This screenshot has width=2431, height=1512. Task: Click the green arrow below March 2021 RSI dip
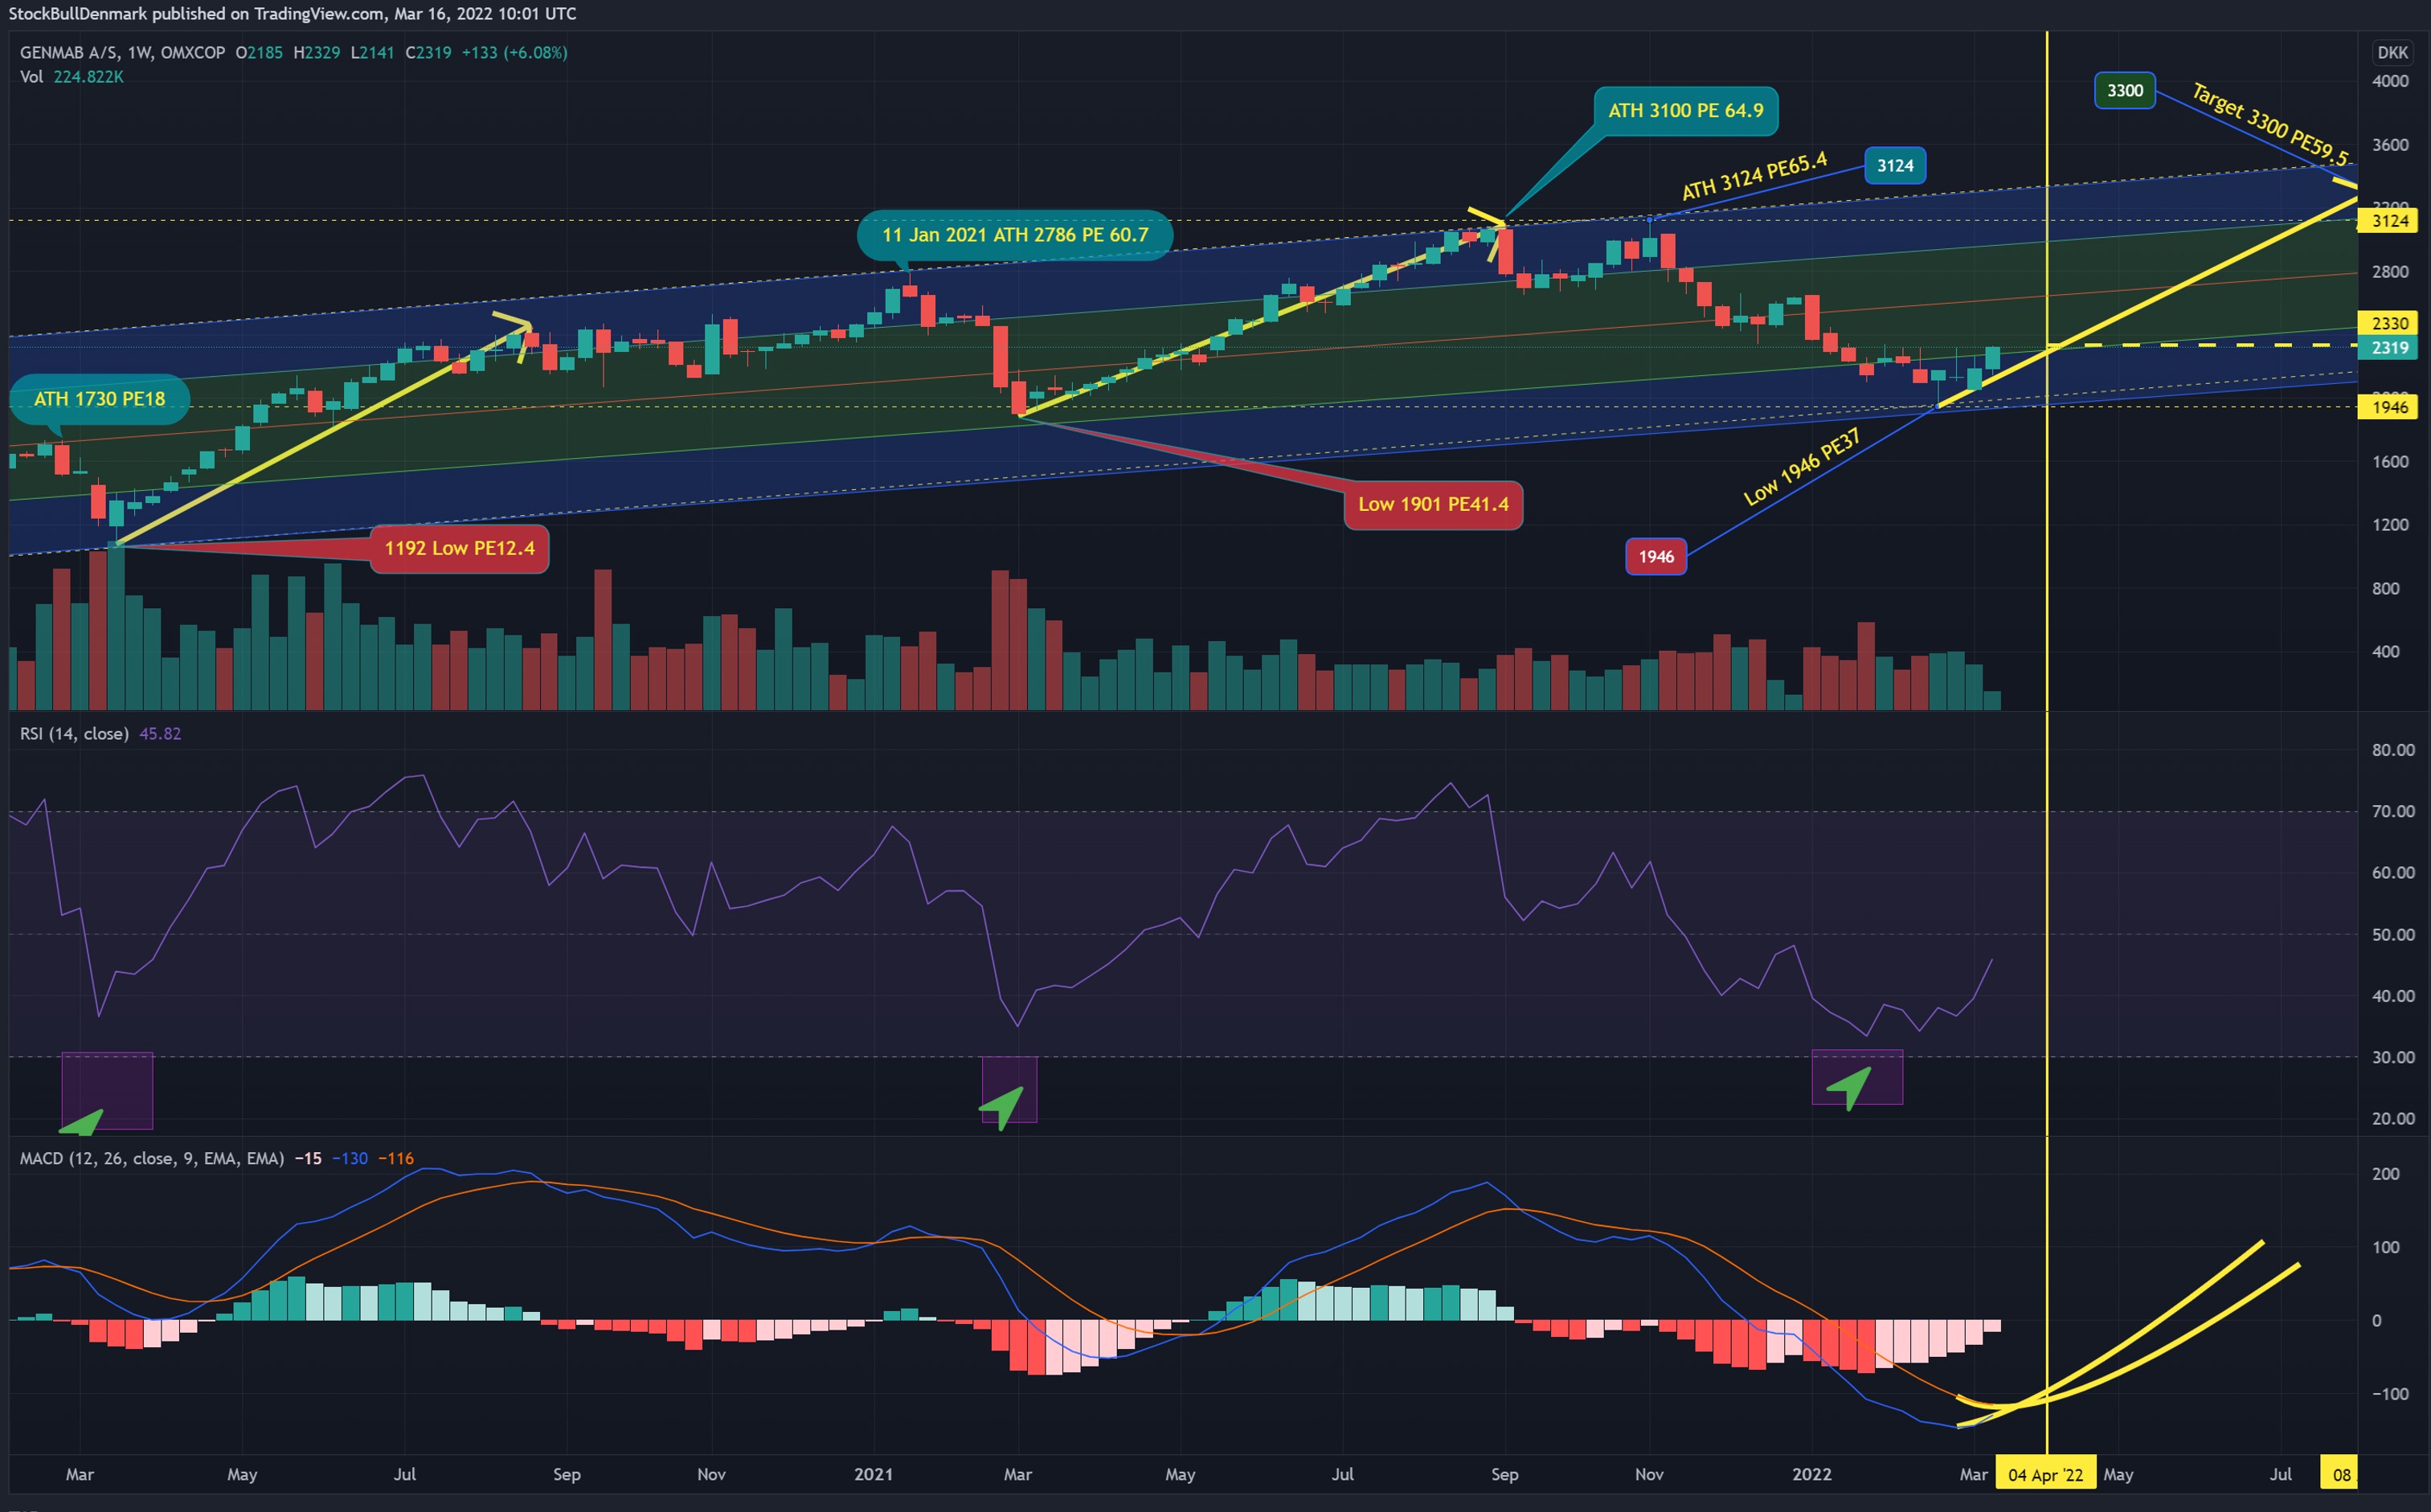click(x=1002, y=1108)
